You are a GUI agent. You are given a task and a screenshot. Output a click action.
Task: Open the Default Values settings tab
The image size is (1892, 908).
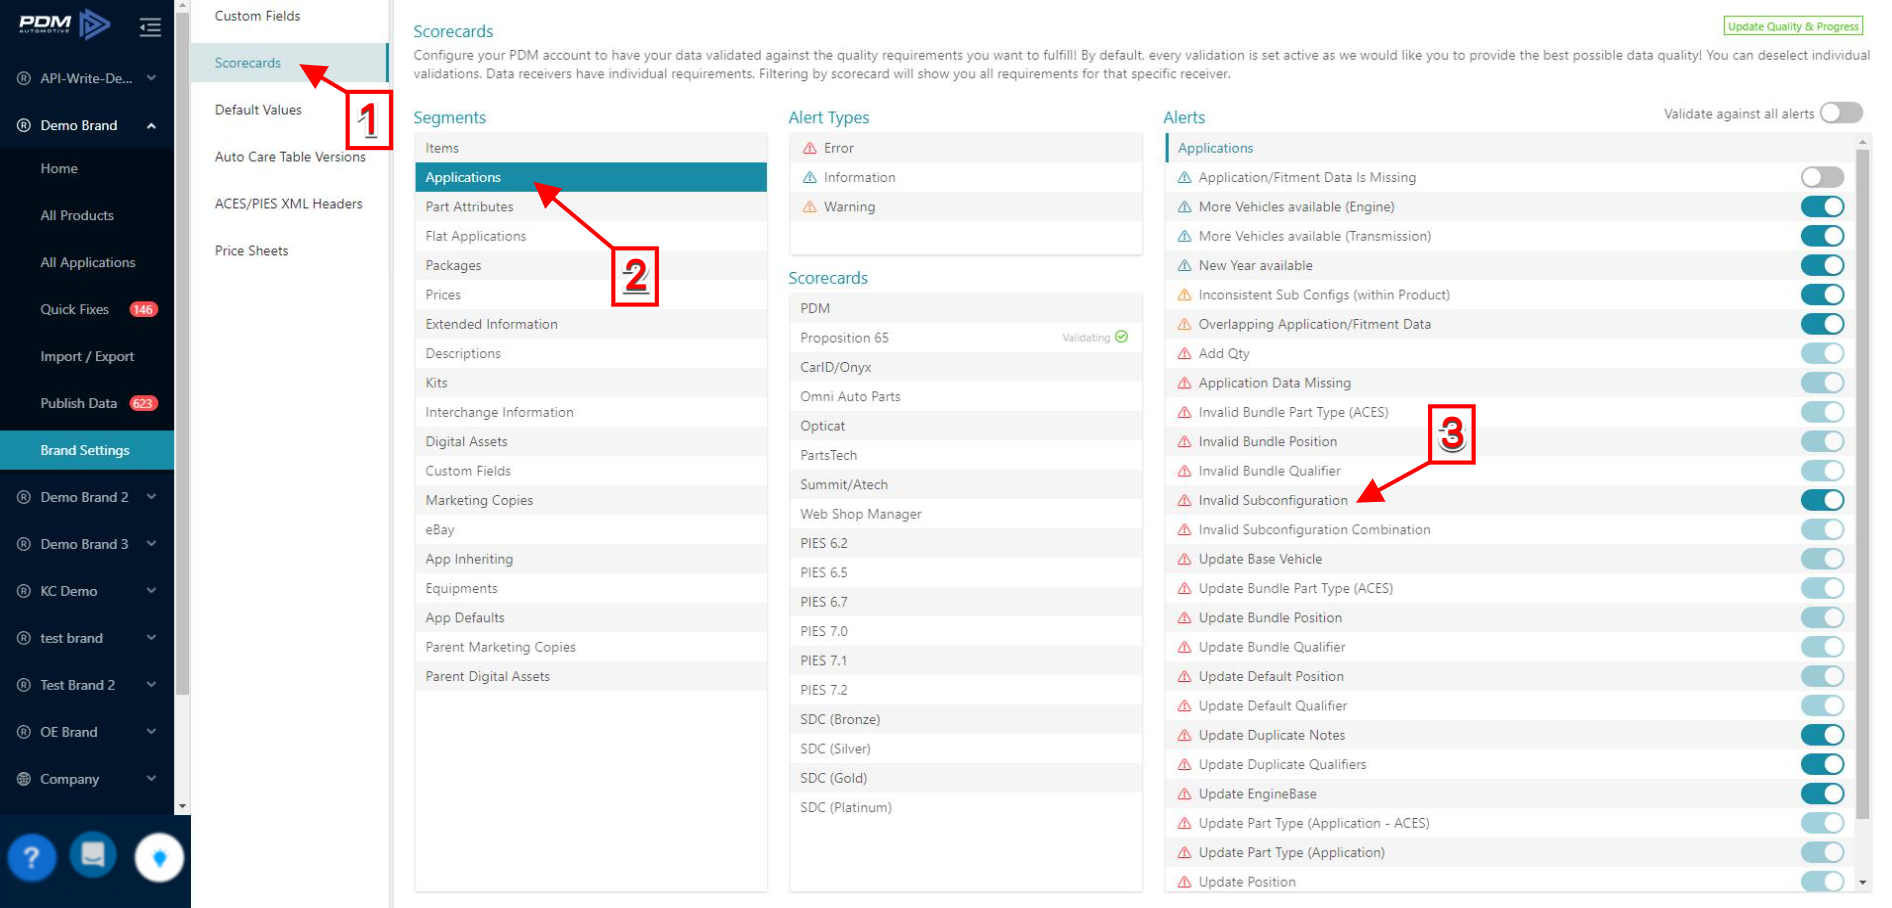tap(288, 110)
